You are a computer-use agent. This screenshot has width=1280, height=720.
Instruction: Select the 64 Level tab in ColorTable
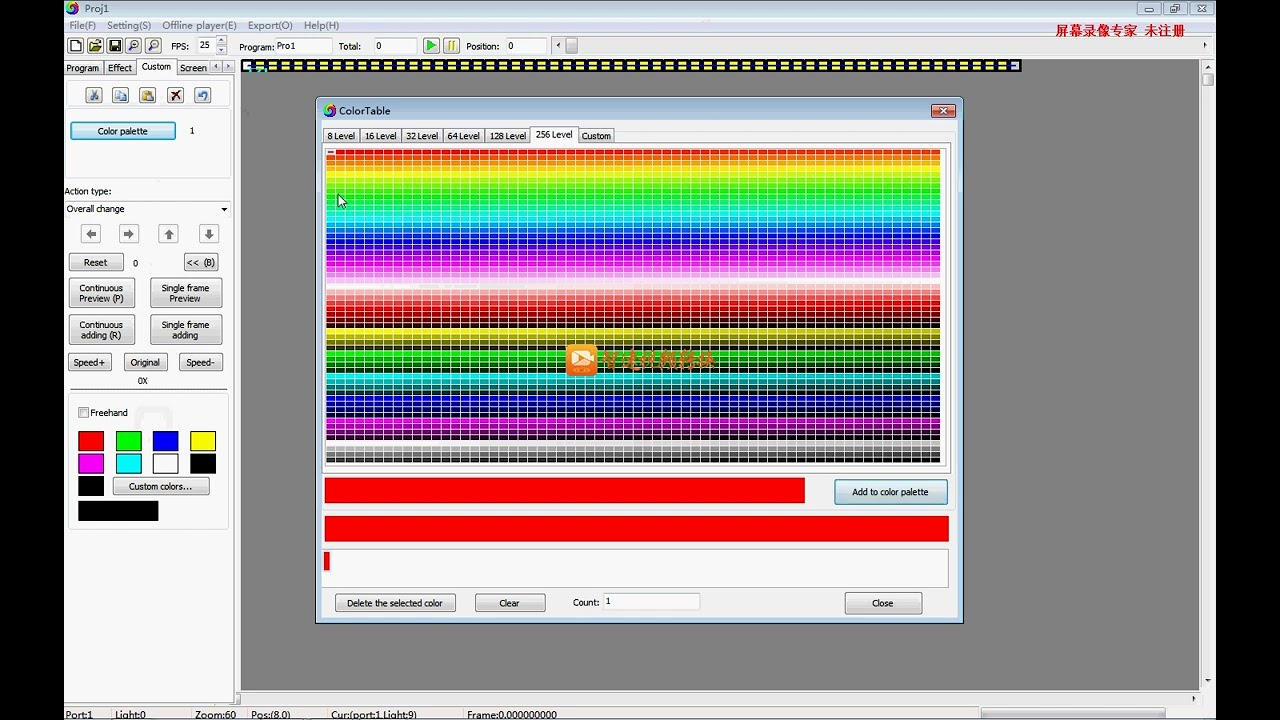tap(463, 136)
